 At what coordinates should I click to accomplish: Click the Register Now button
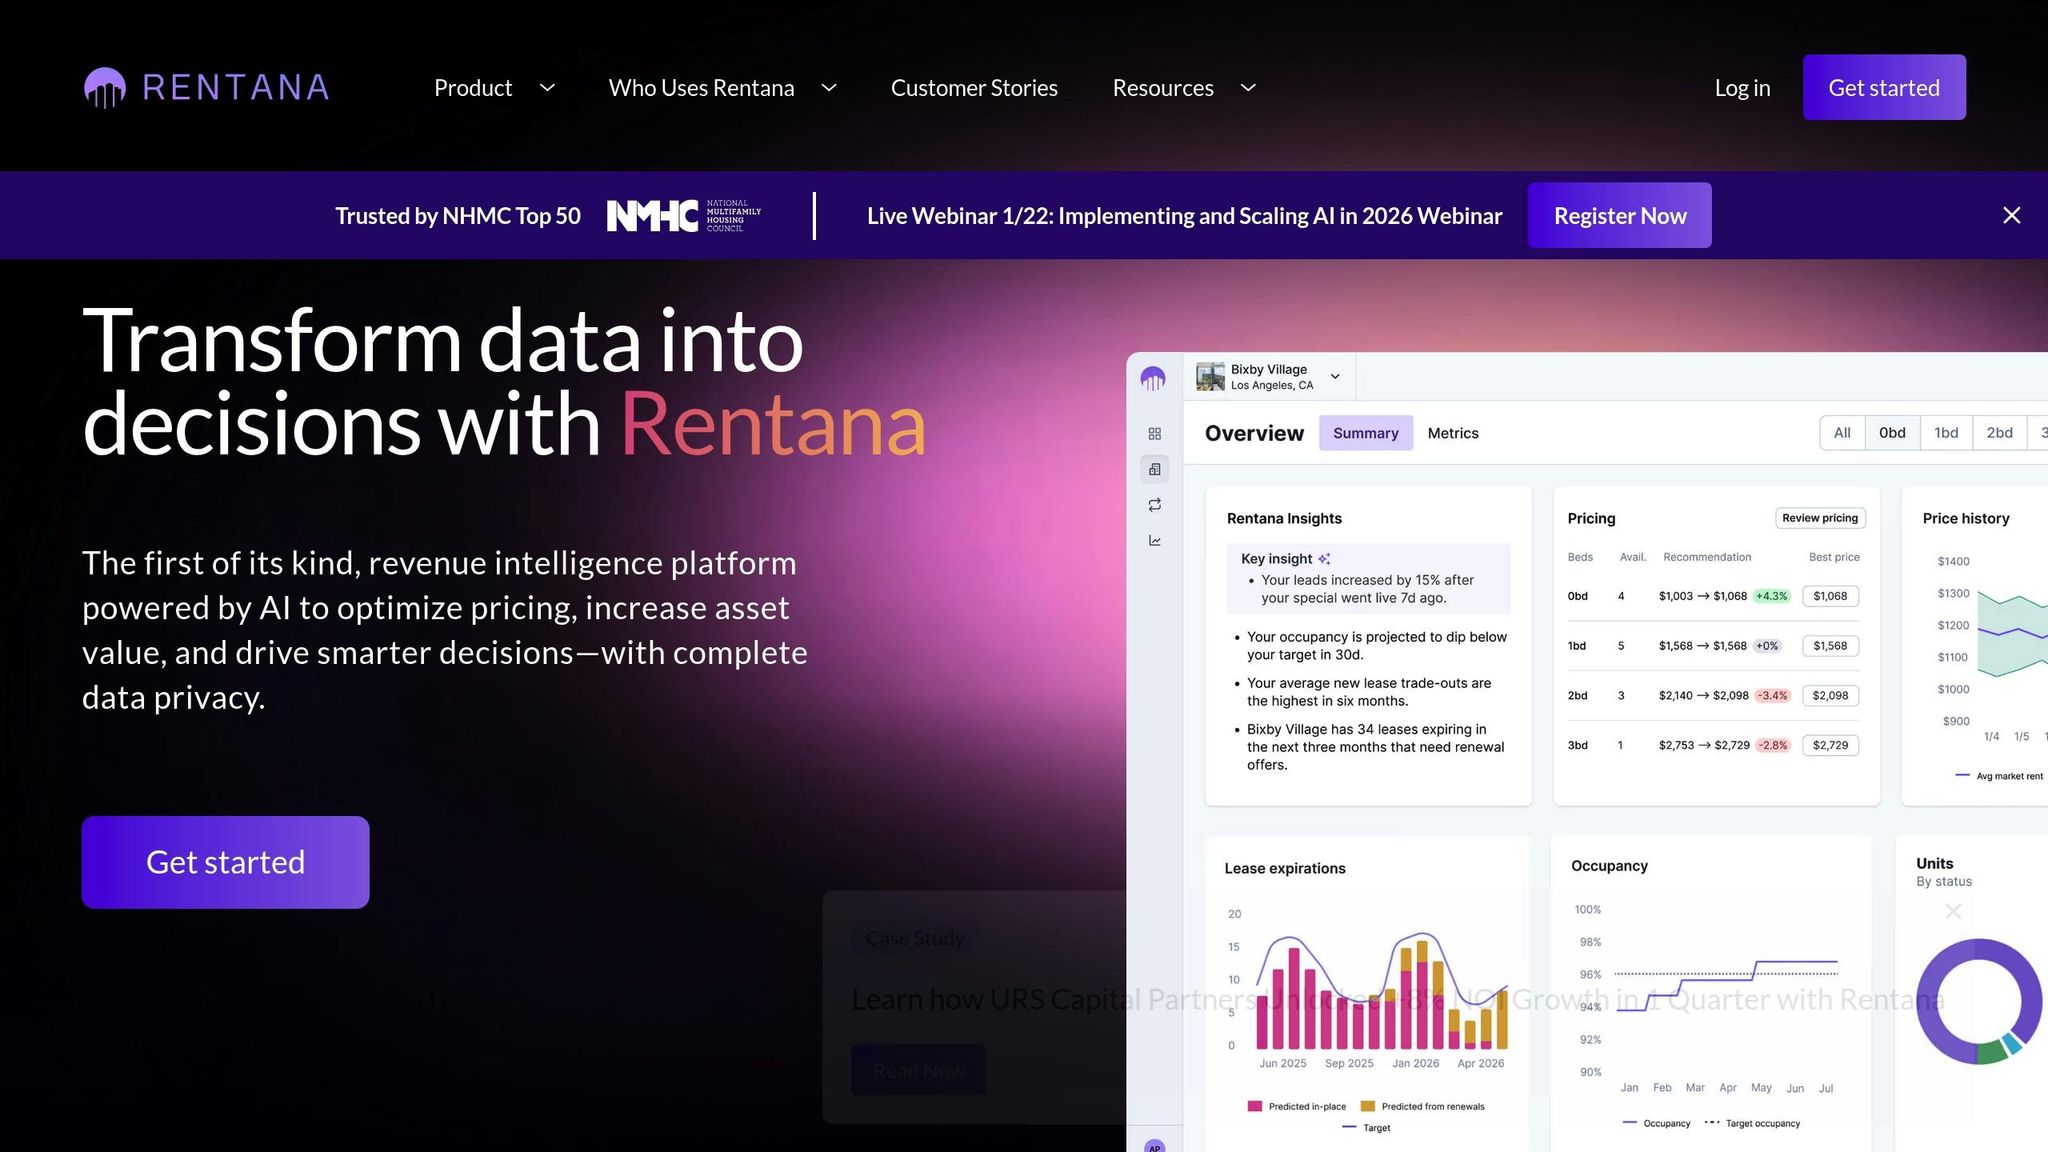[1619, 216]
